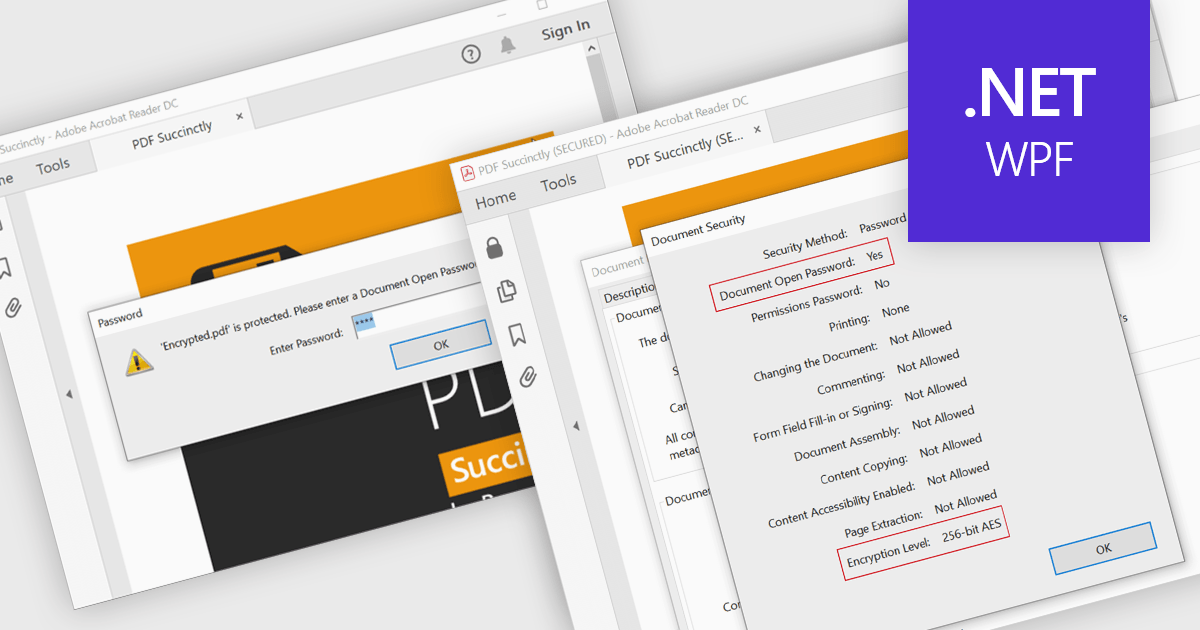This screenshot has height=630, width=1200.
Task: Open the Tools tab in the left Acrobat window
Action: coord(53,167)
